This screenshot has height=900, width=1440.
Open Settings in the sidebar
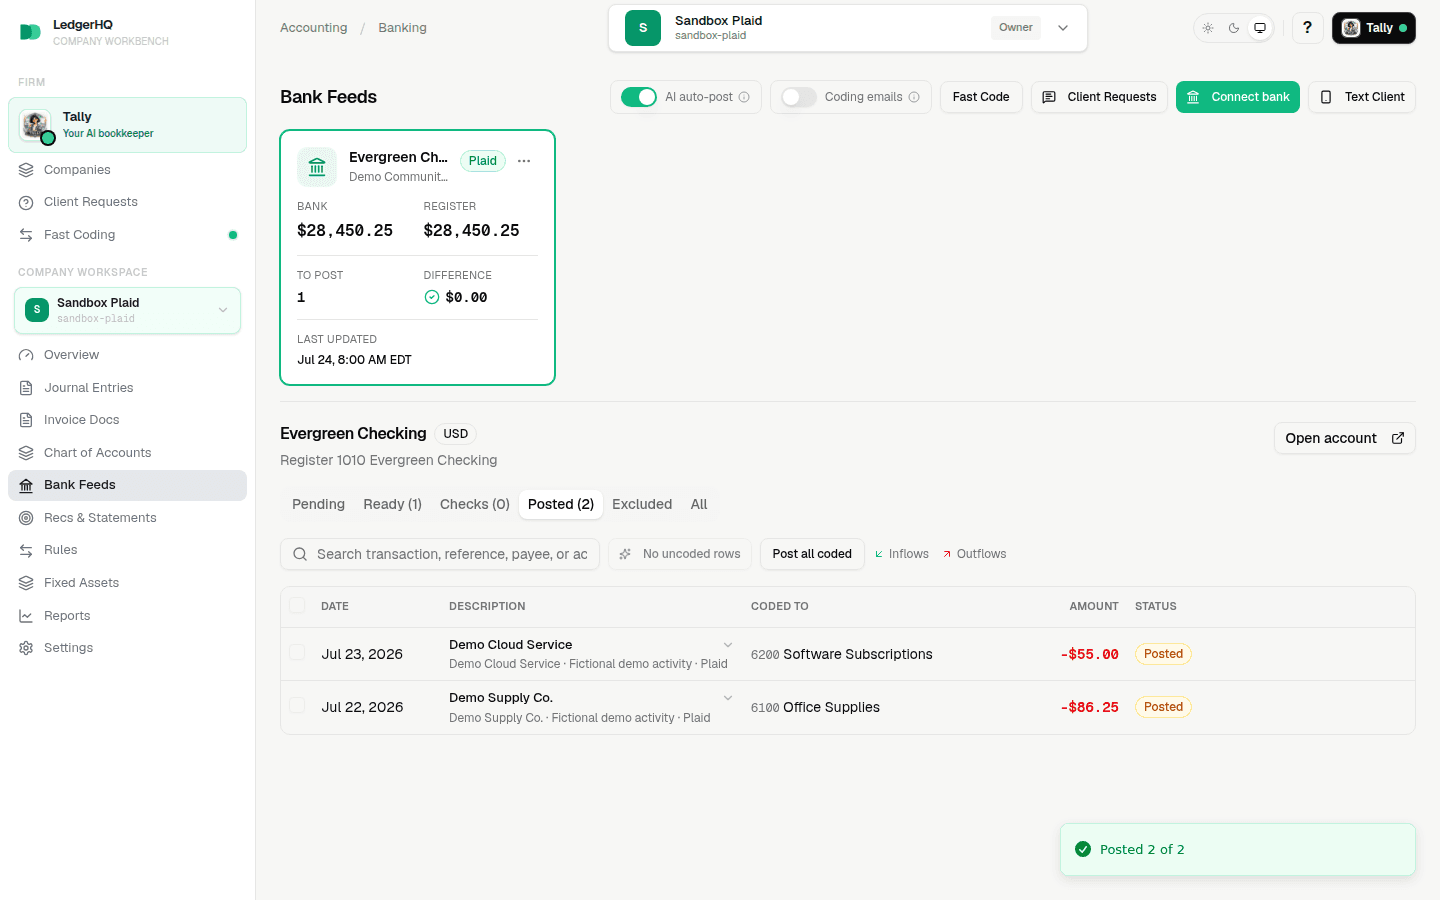[x=127, y=648]
